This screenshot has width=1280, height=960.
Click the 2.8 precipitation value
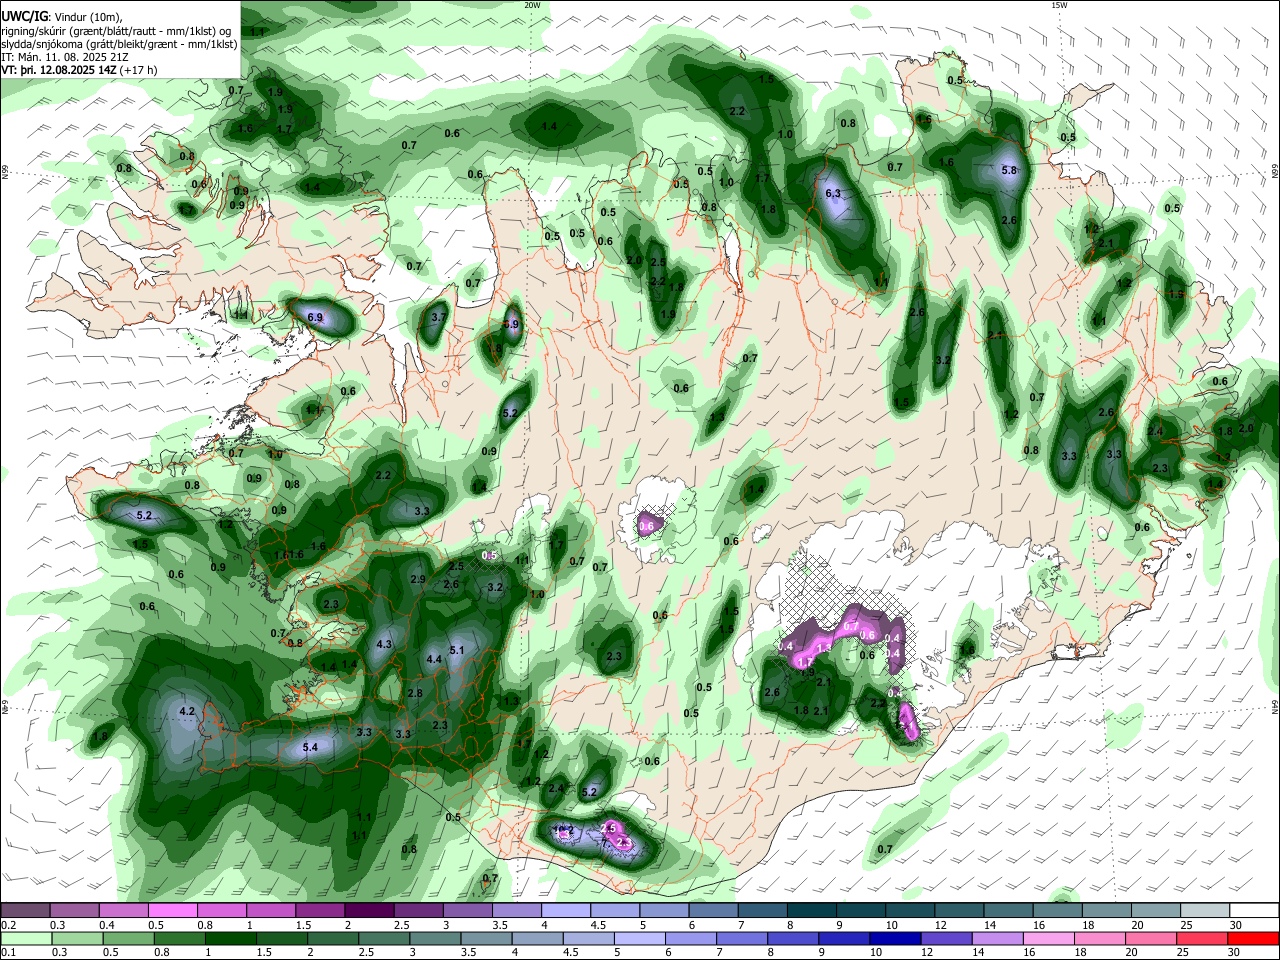(x=415, y=694)
